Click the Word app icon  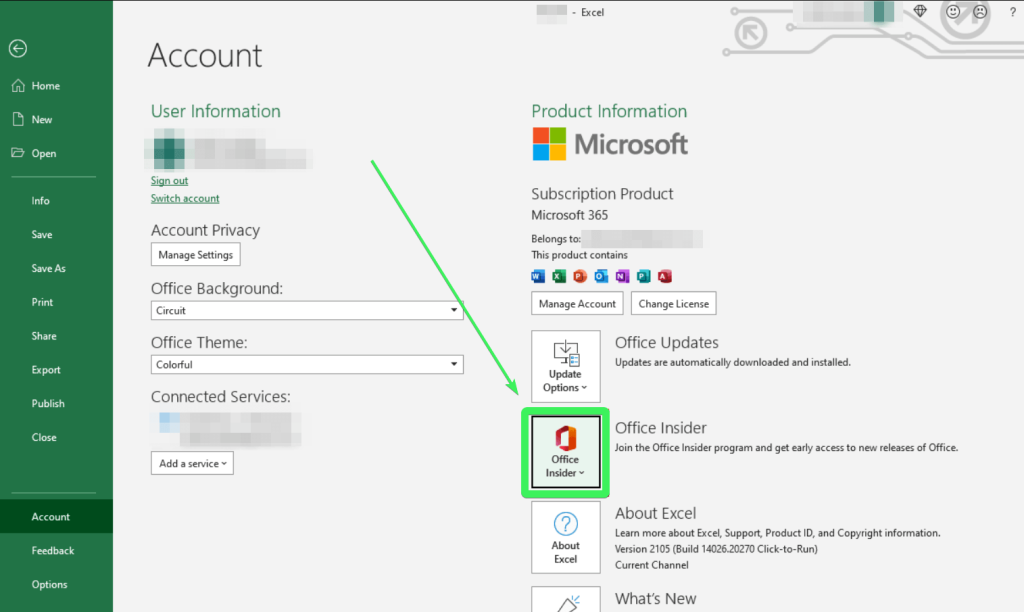pyautogui.click(x=538, y=276)
